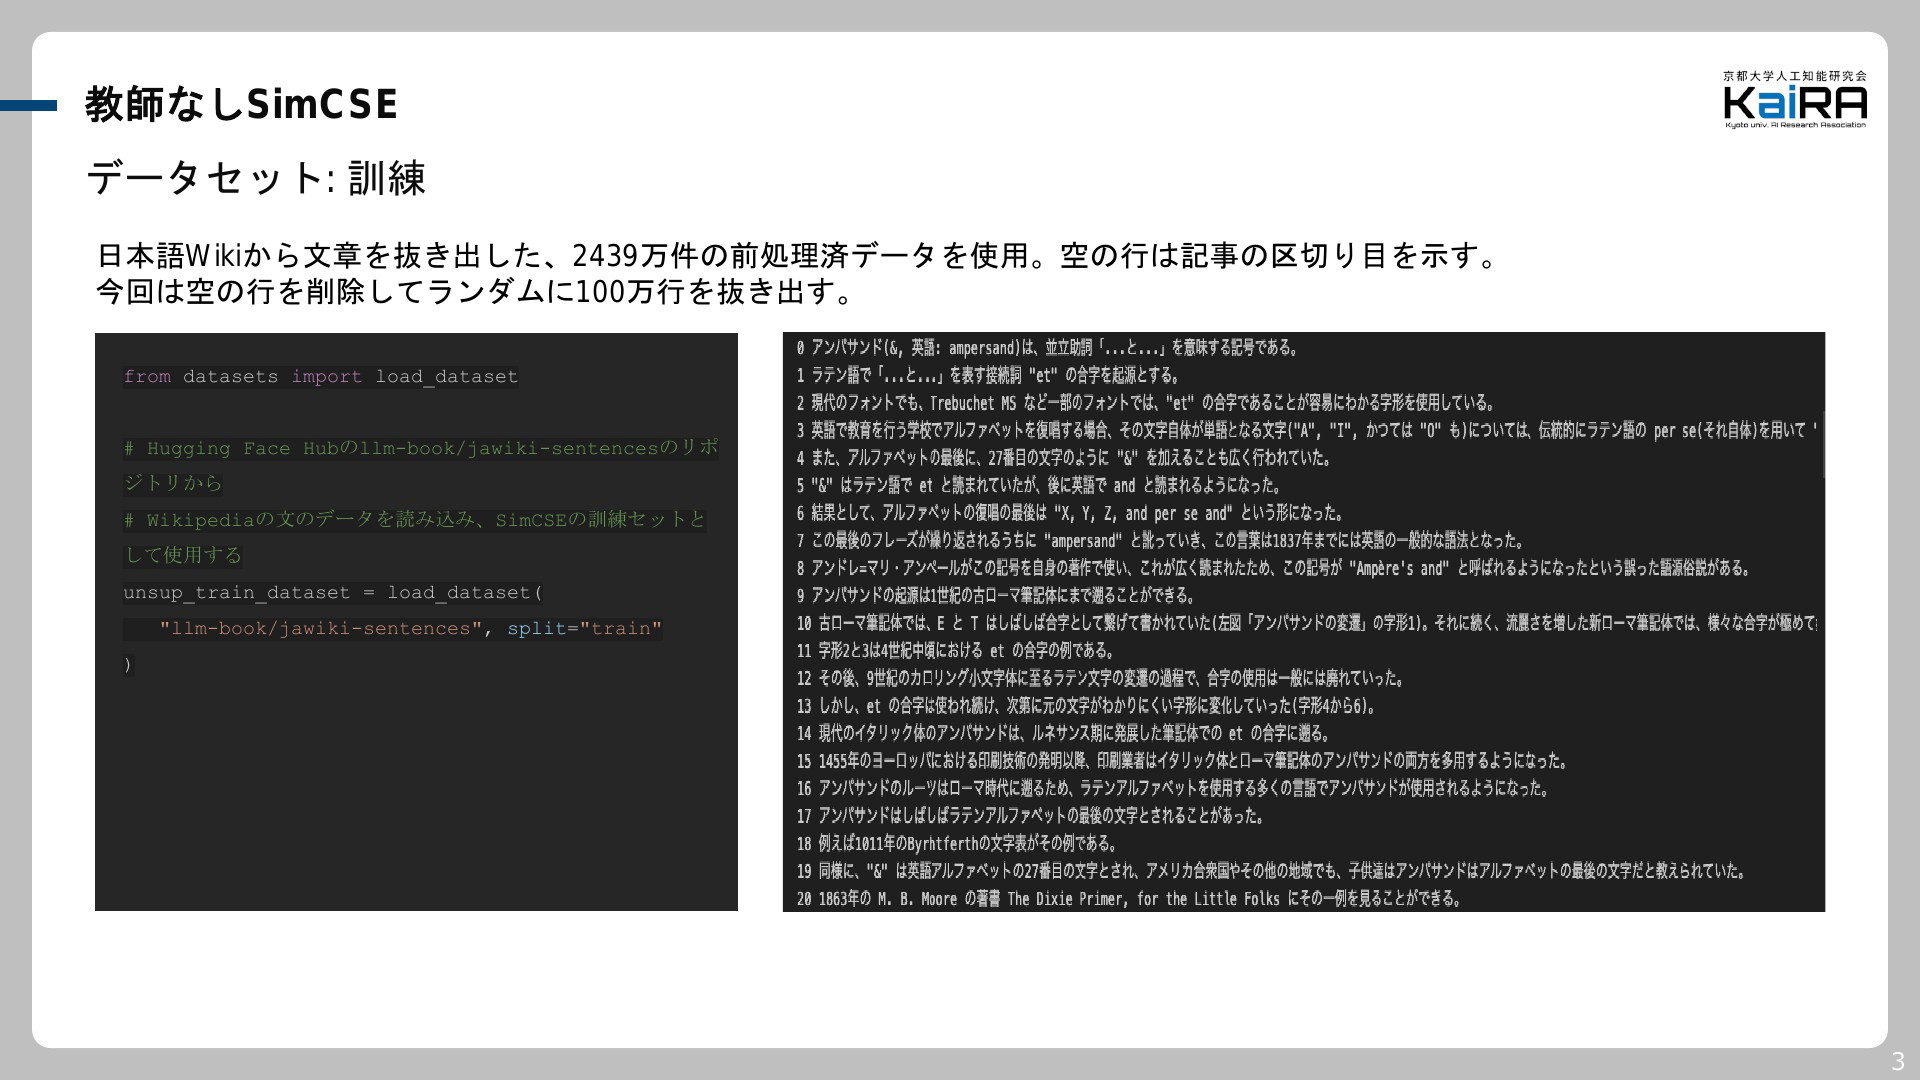Click output row 16 about ローマ時代に遡る
The height and width of the screenshot is (1080, 1920).
pos(1175,788)
